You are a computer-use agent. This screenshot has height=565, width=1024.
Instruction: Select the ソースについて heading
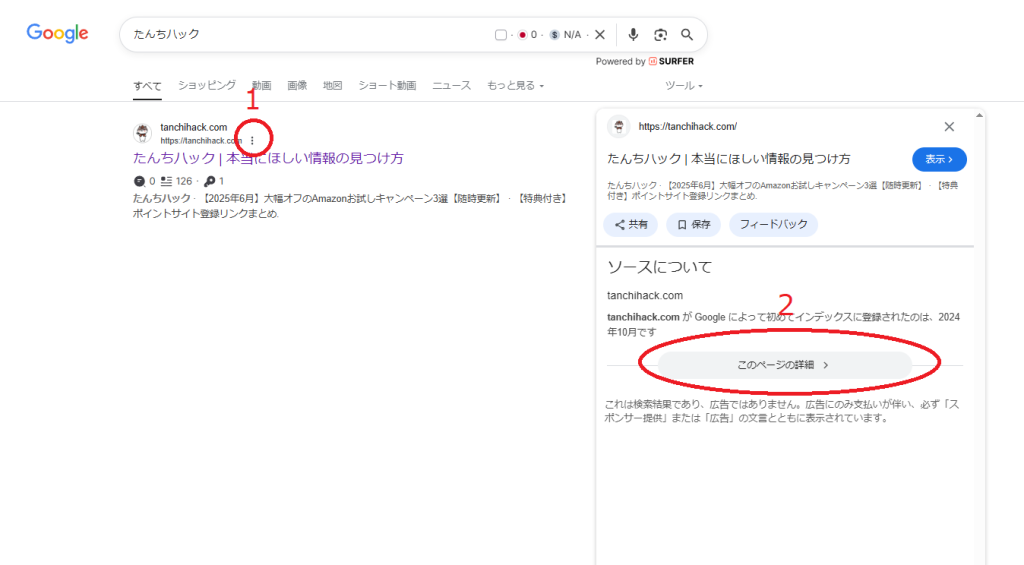[x=659, y=266]
